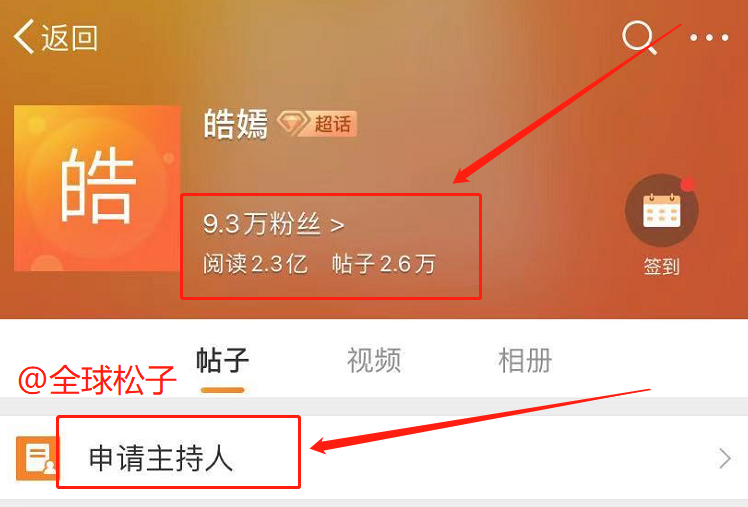Tap the 签到 label
The width and height of the screenshot is (748, 507).
pyautogui.click(x=661, y=267)
